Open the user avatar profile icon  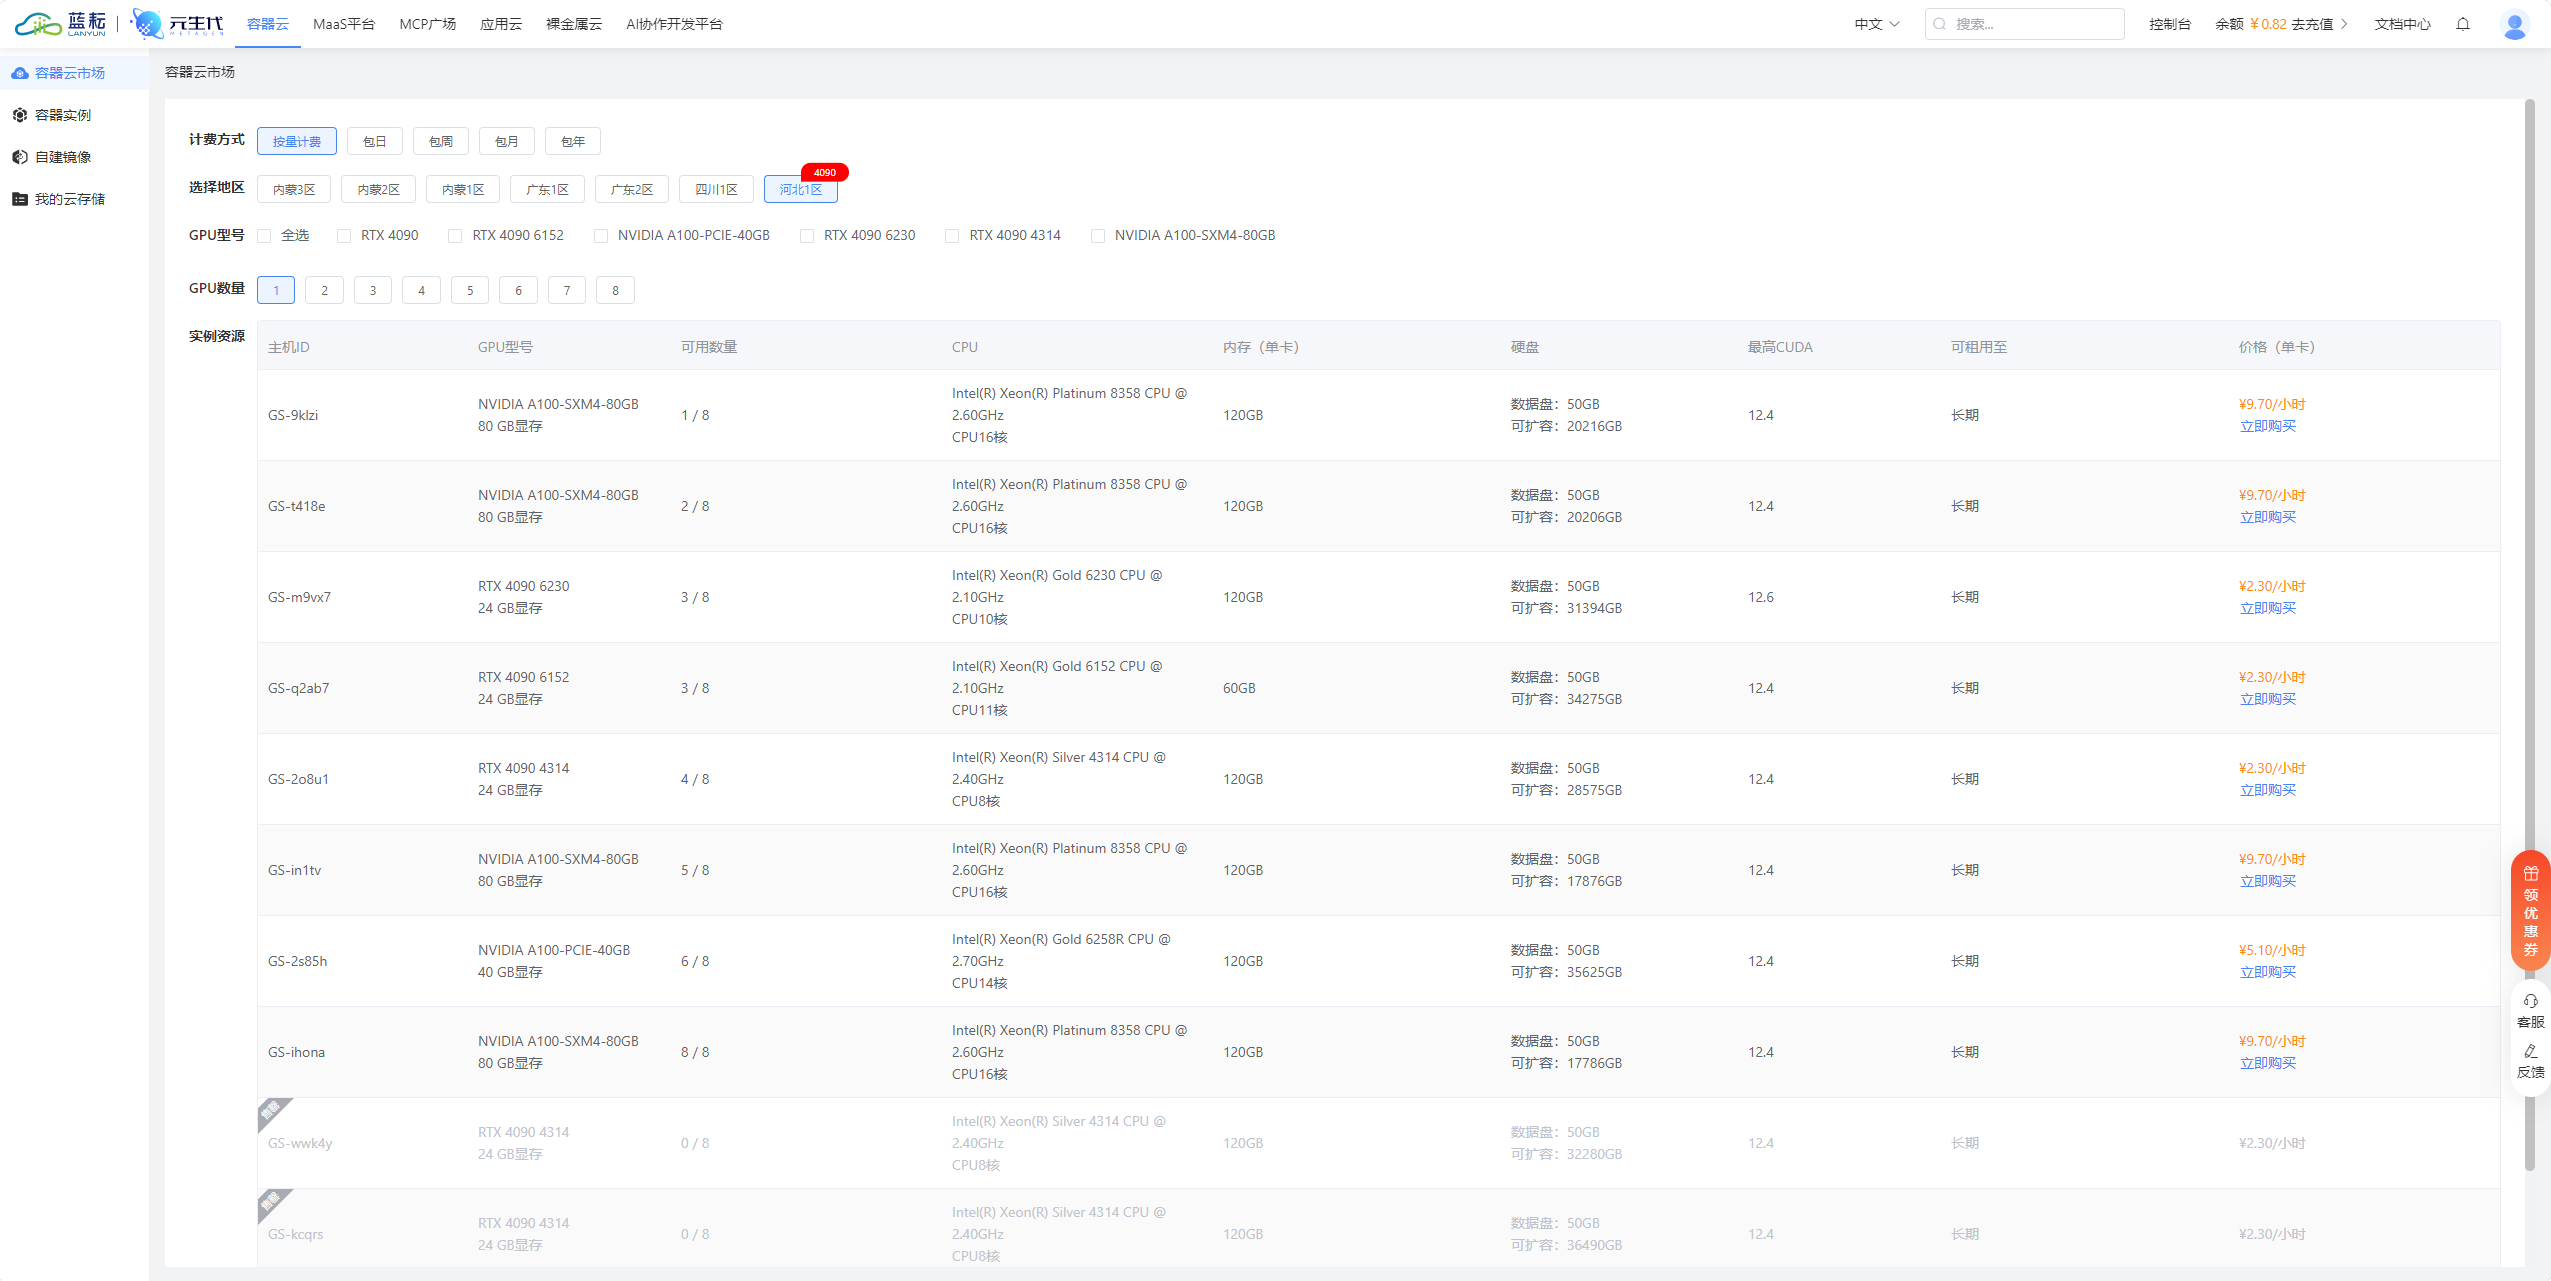[x=2514, y=24]
